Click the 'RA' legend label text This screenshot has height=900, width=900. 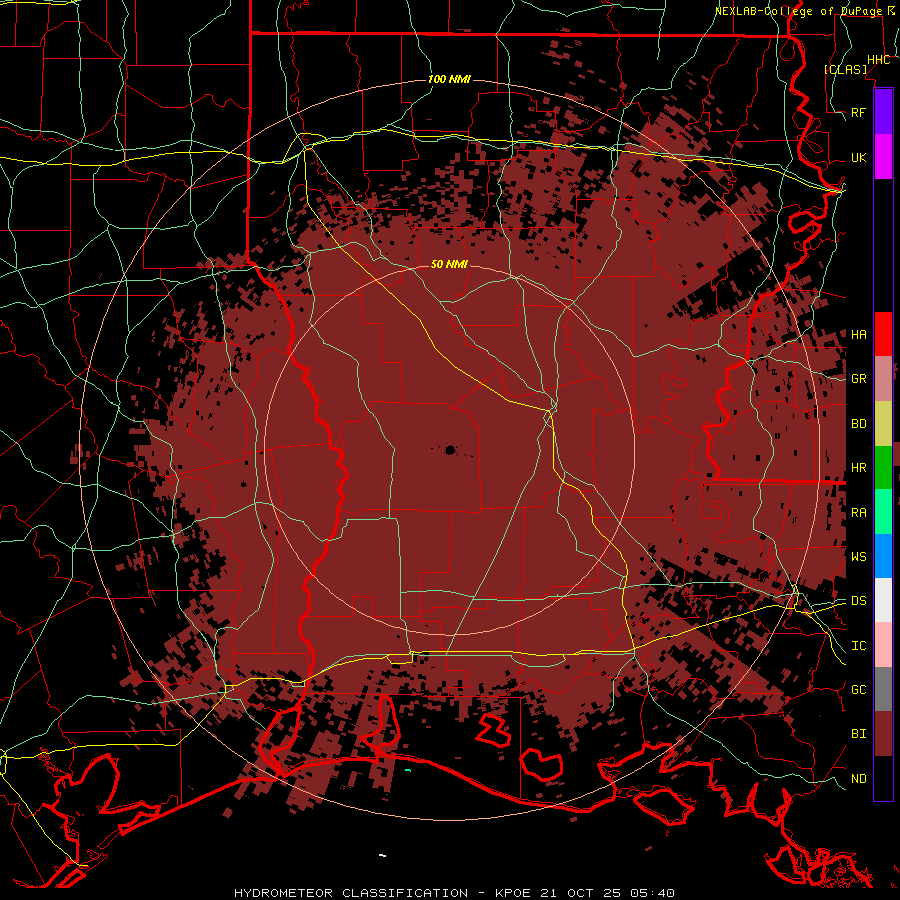click(x=859, y=513)
